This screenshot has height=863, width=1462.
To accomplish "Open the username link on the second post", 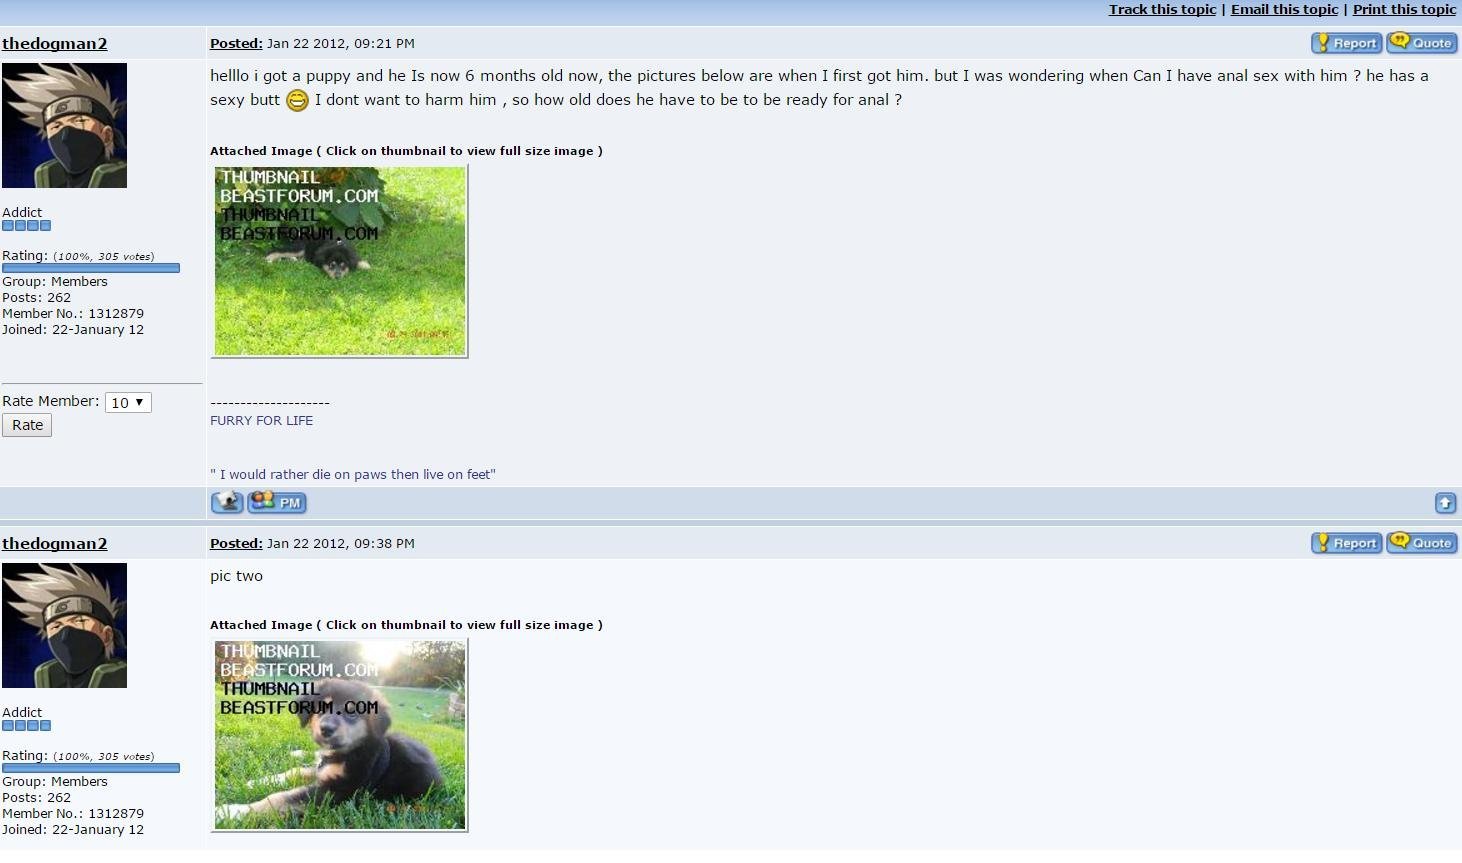I will pos(55,544).
